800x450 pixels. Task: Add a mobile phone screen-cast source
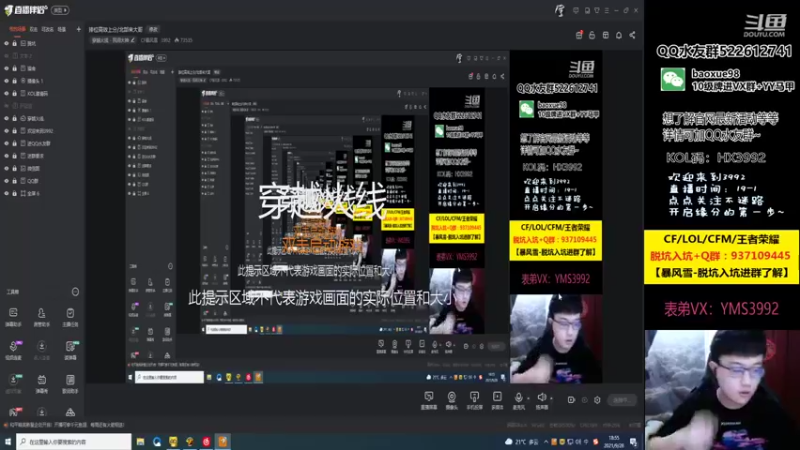474,400
